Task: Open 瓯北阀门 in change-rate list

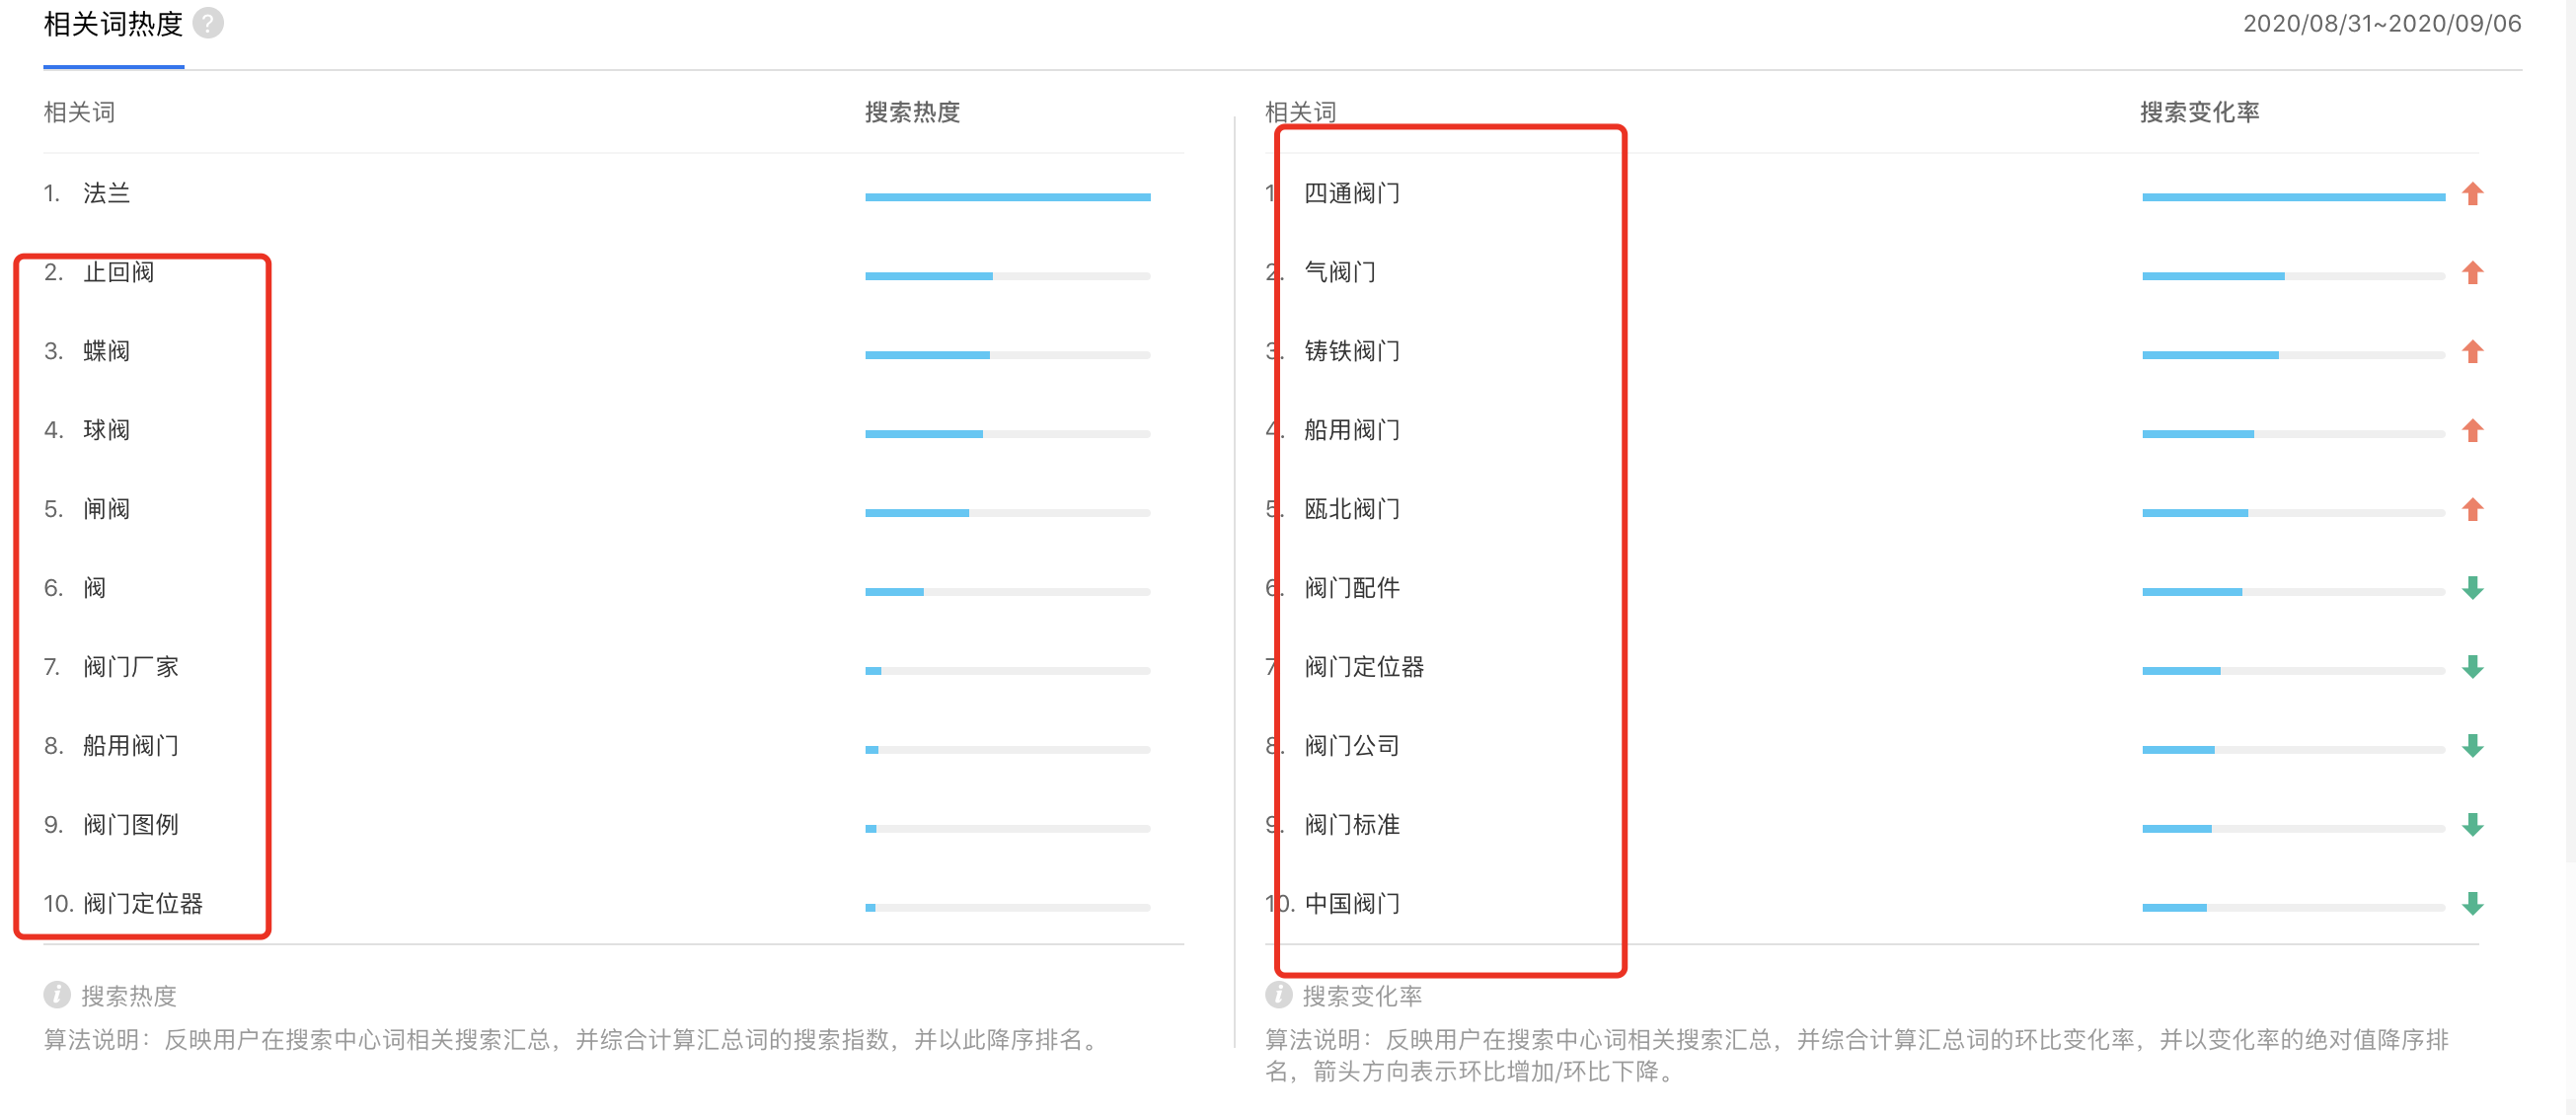Action: pyautogui.click(x=1352, y=509)
